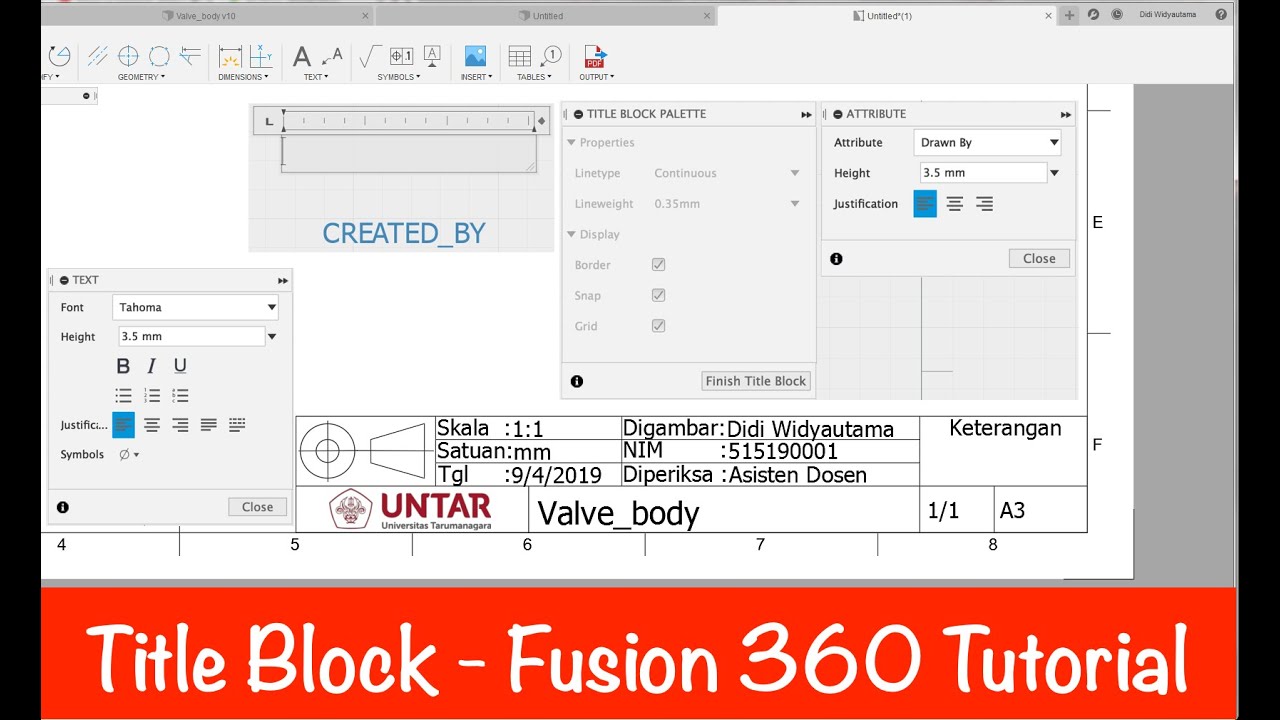
Task: Click the Text panel info icon
Action: 63,507
